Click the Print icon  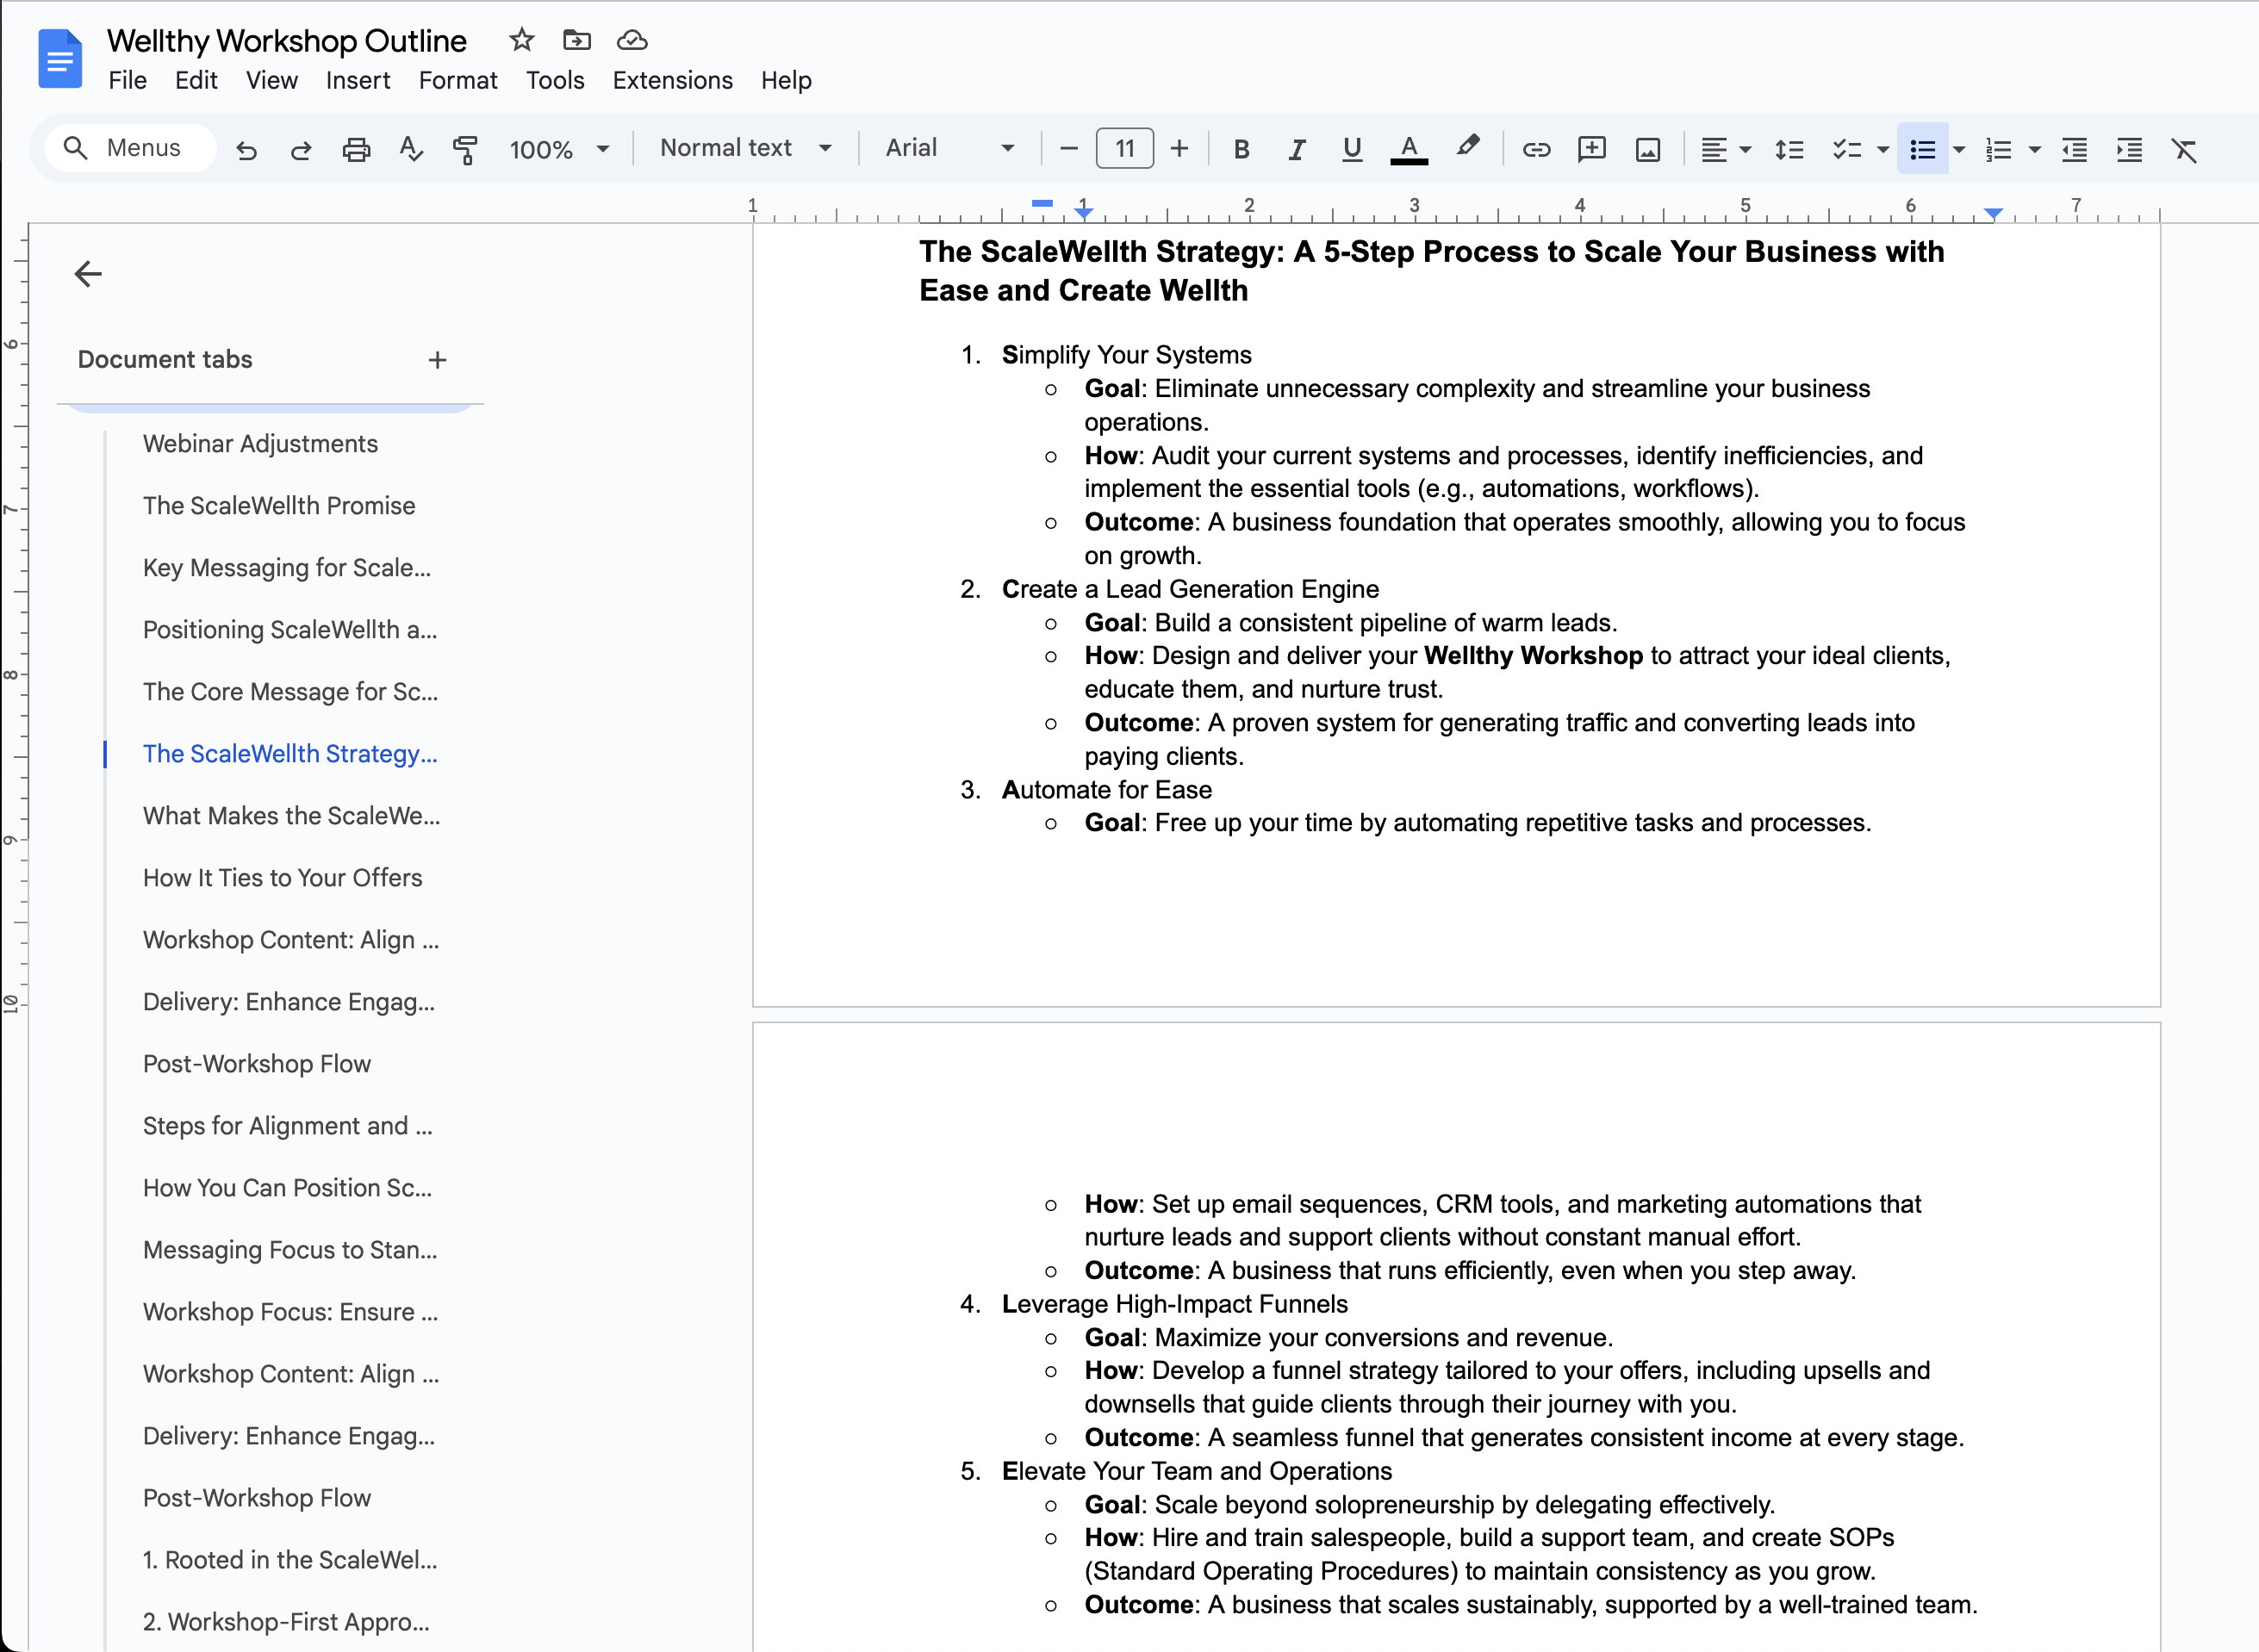[356, 150]
